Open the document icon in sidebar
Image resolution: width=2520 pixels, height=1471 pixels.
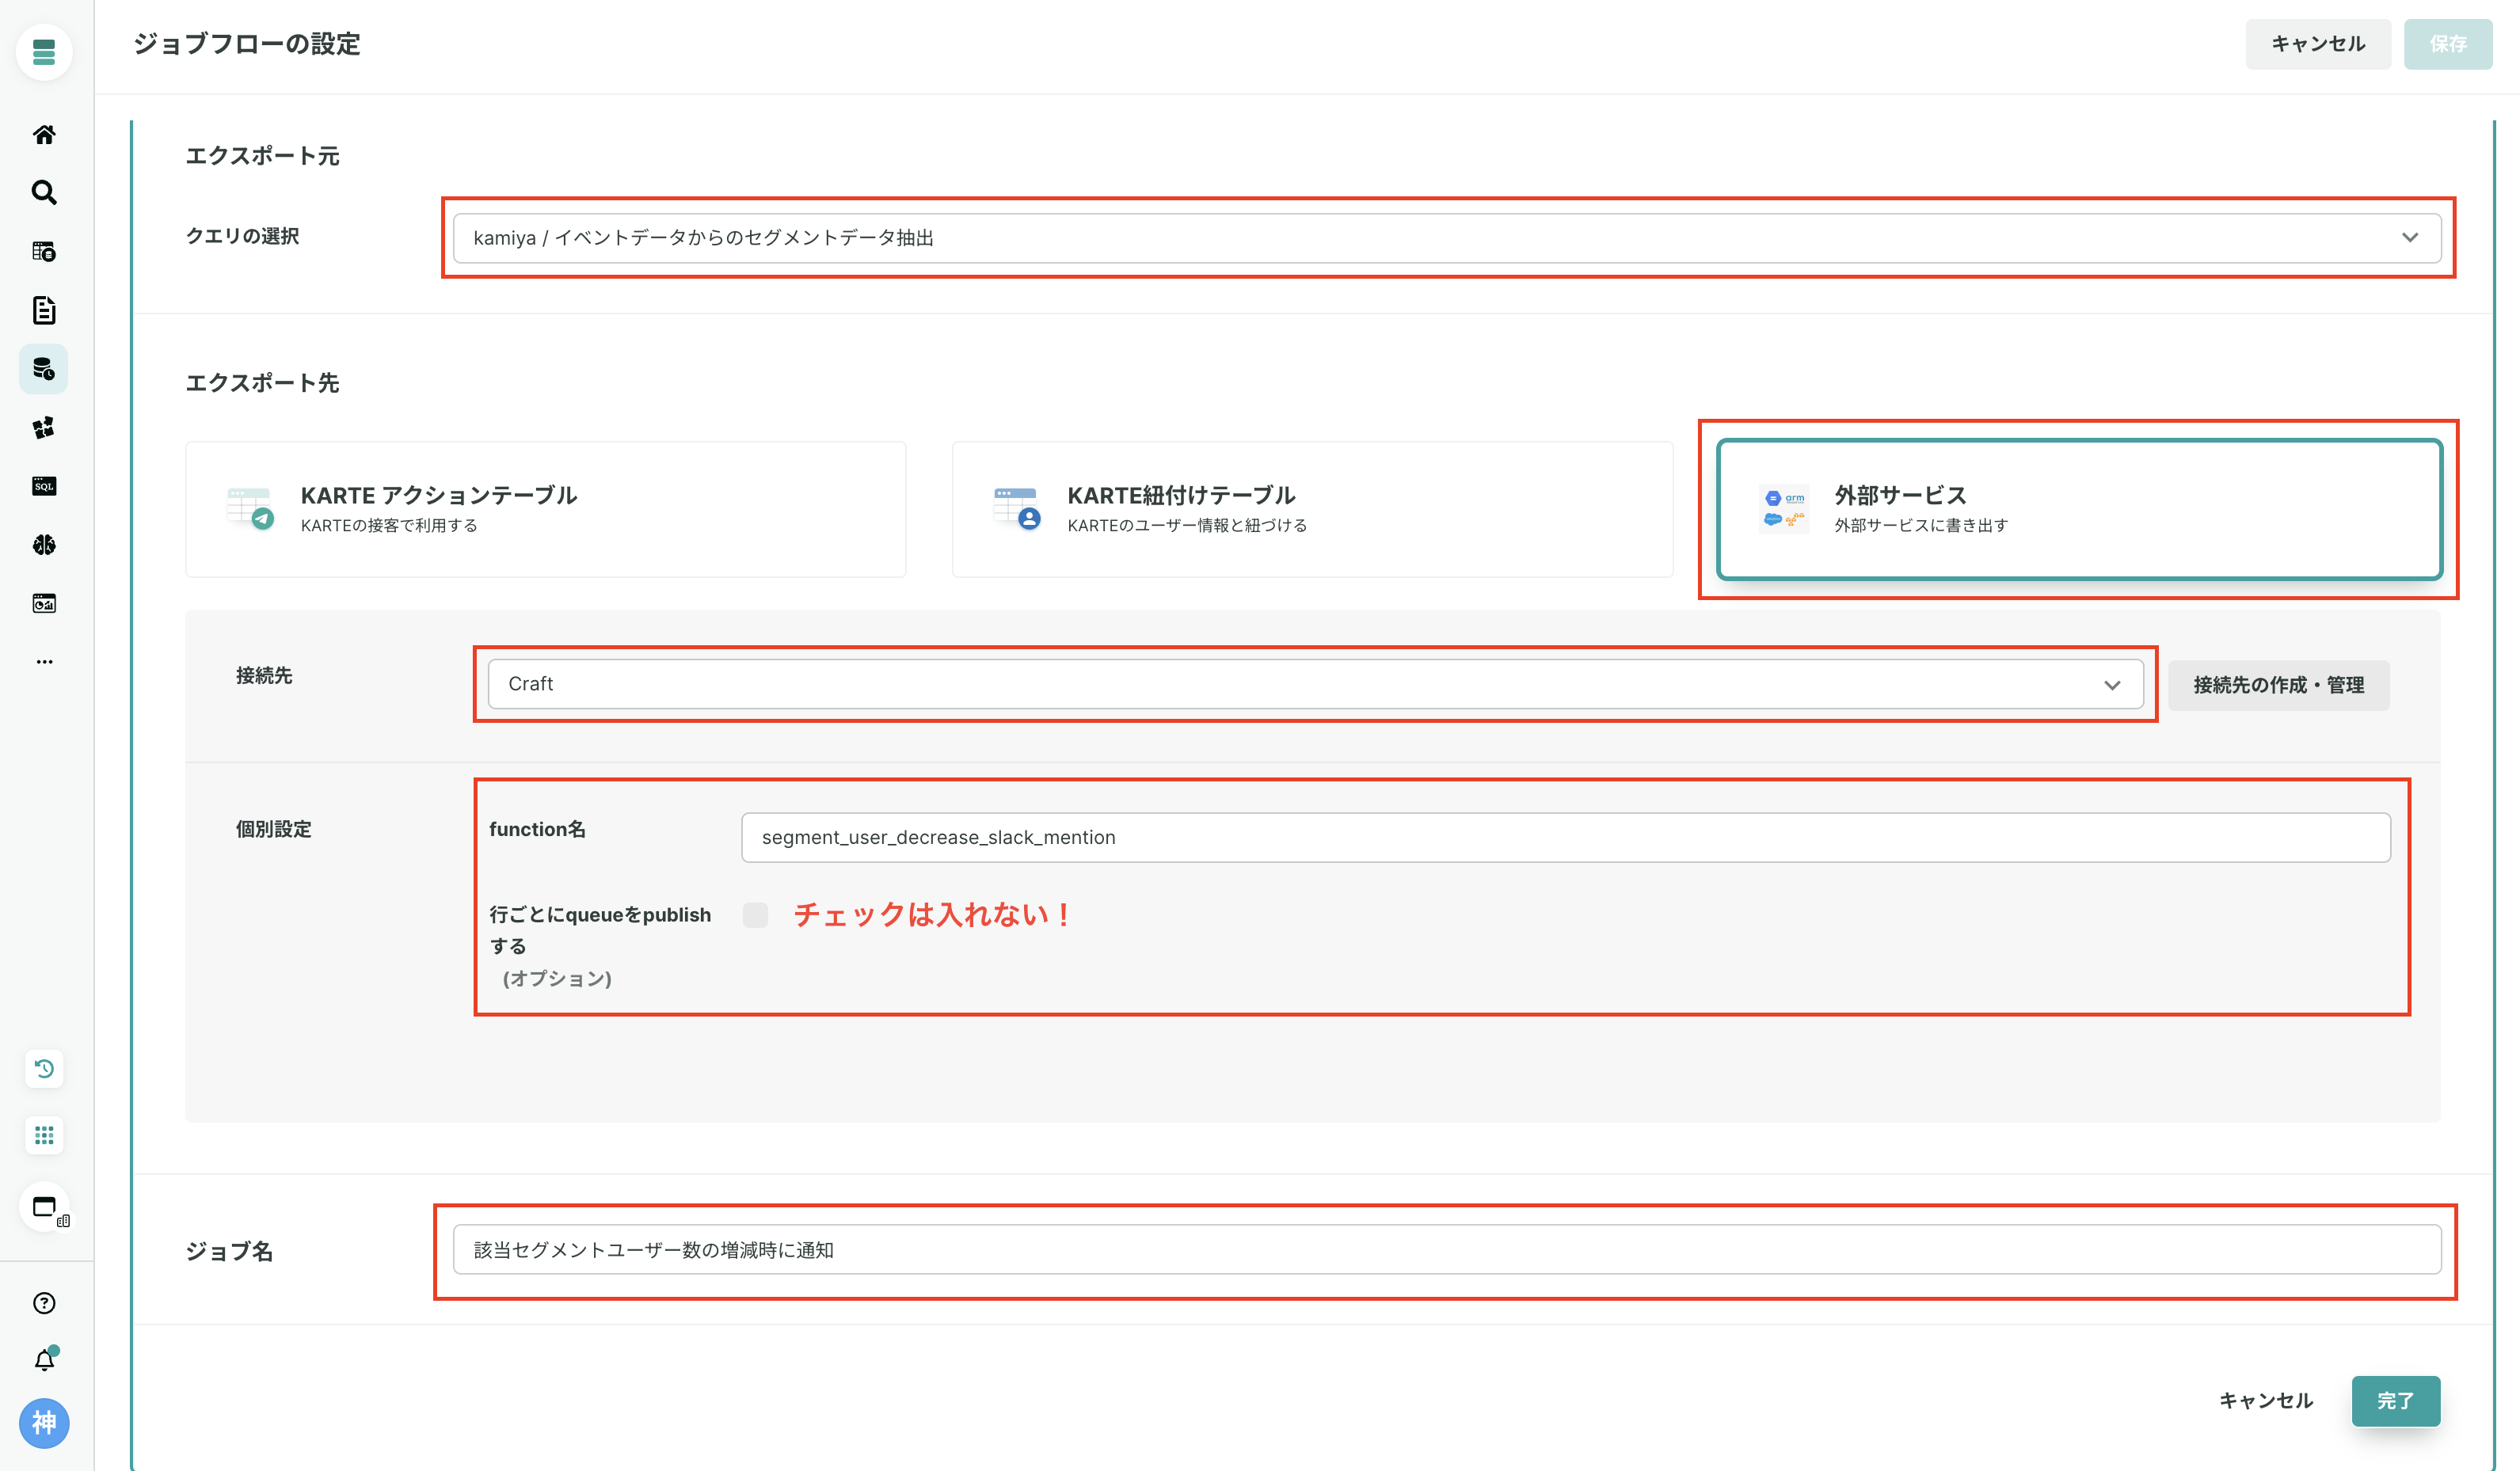point(44,310)
